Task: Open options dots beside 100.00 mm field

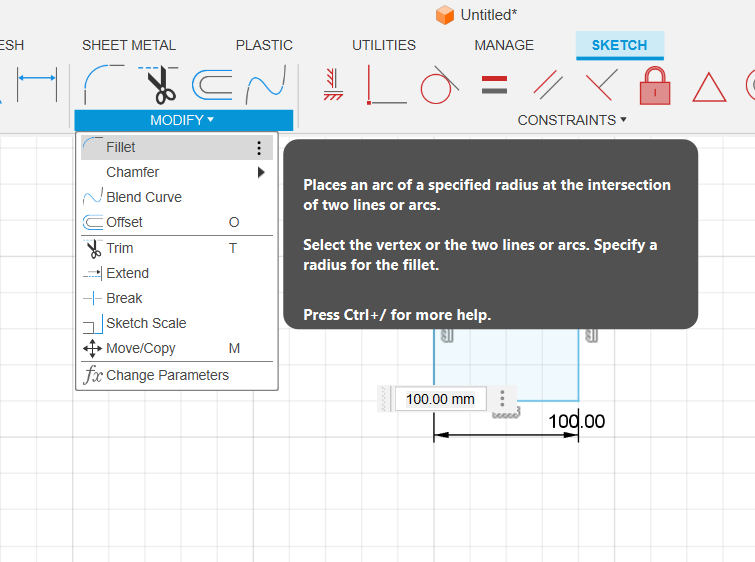Action: 502,399
